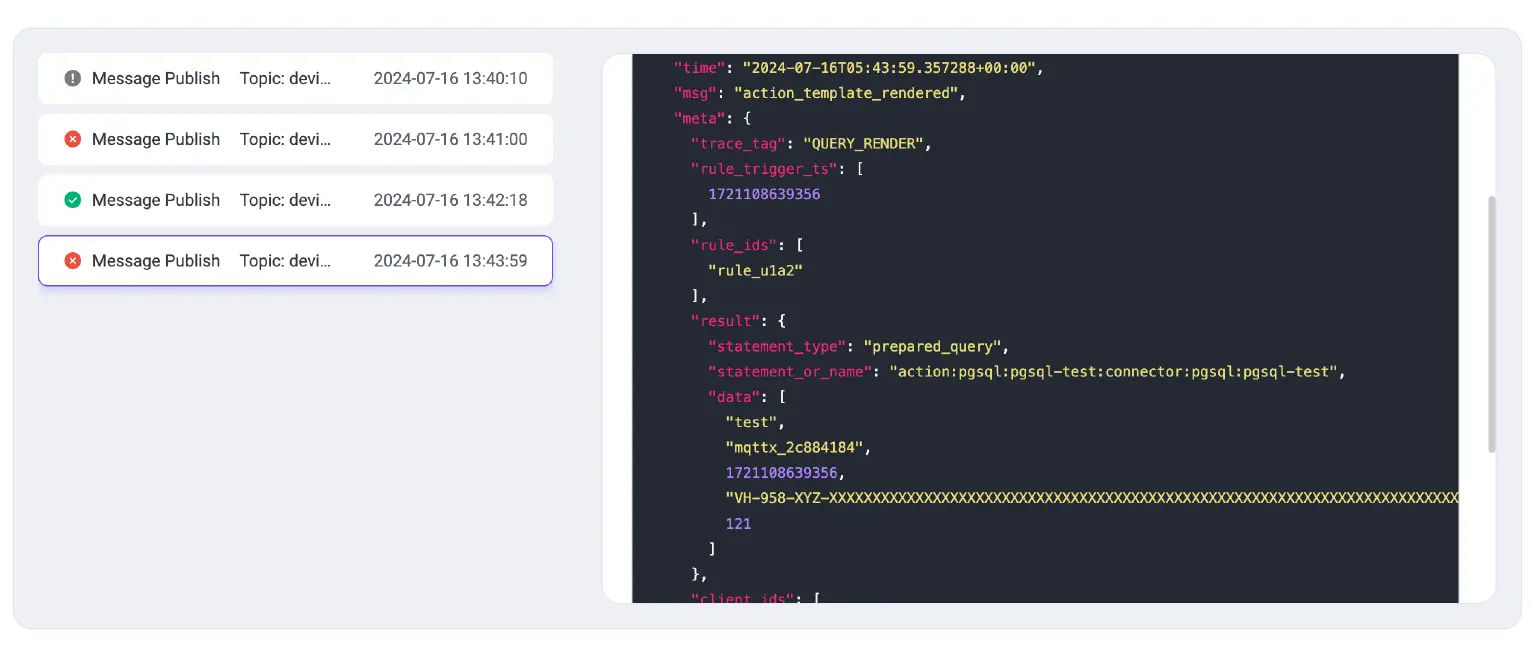This screenshot has width=1536, height=645.
Task: Click the "prepared_query" statement type value
Action: coord(934,347)
